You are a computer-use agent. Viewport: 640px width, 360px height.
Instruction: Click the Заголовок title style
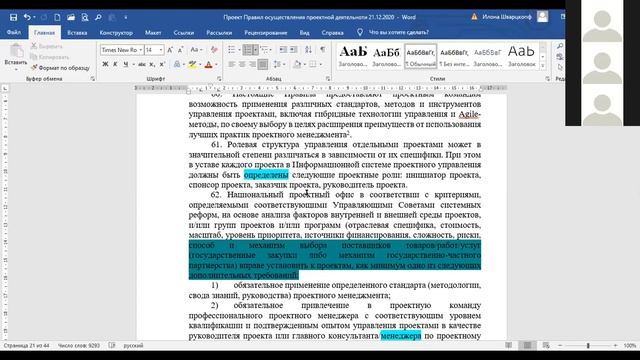[x=522, y=56]
